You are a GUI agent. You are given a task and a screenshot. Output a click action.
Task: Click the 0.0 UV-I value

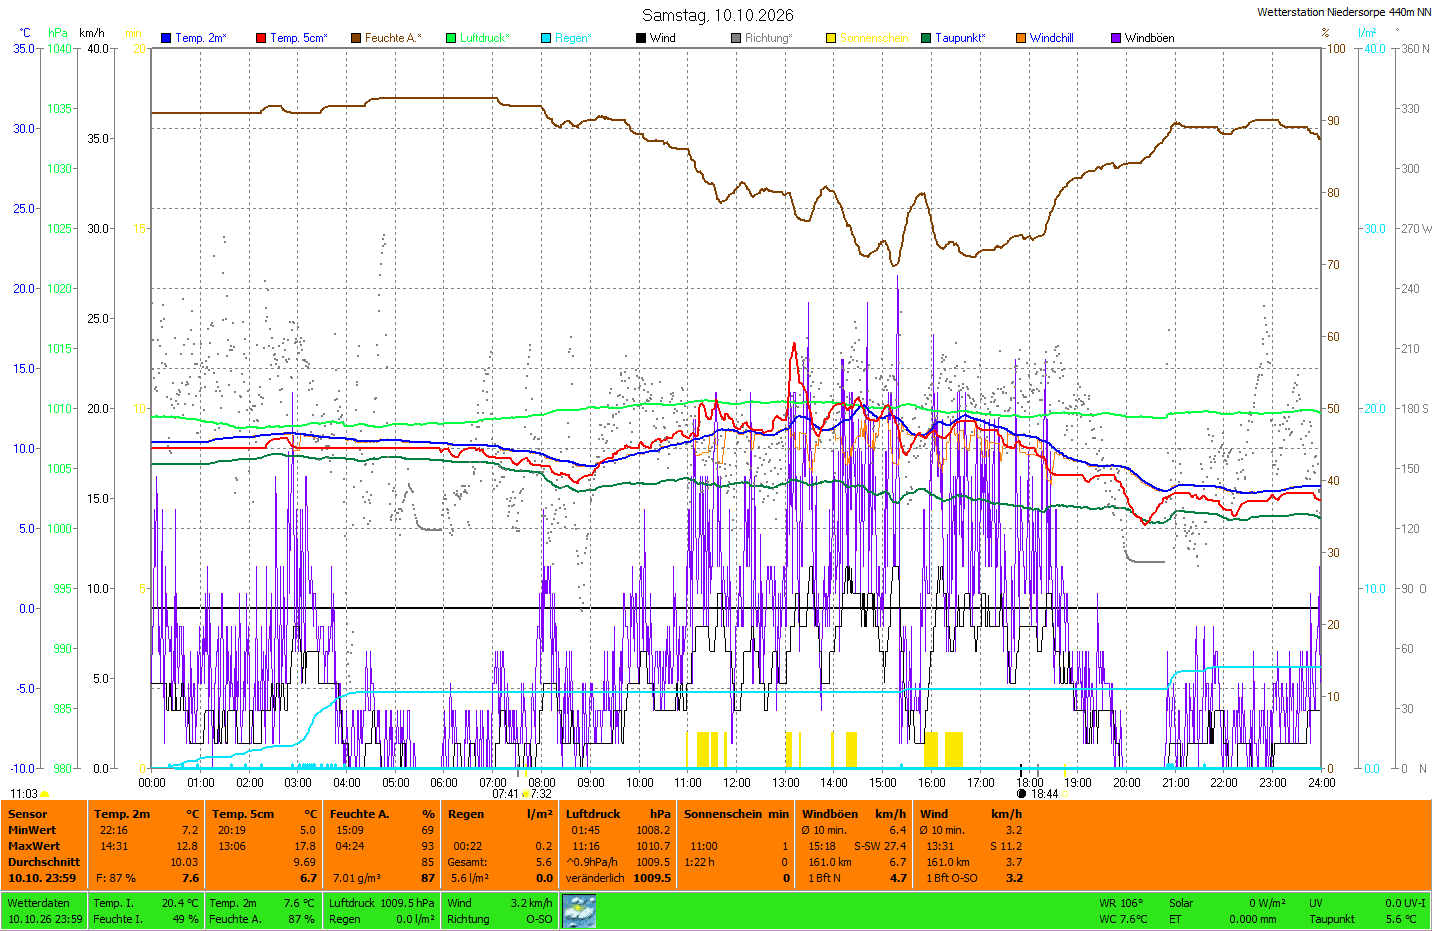coord(1406,903)
